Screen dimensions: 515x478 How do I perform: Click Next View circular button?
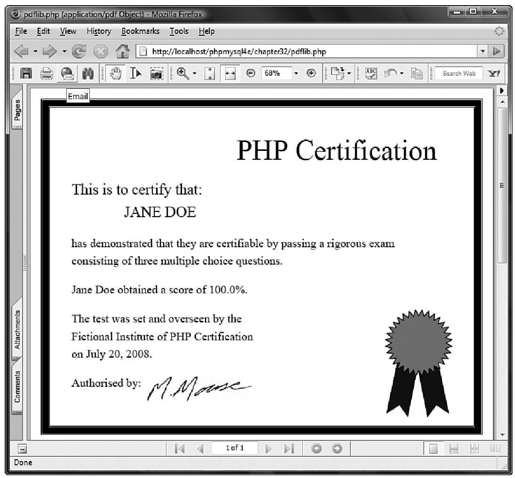pyautogui.click(x=337, y=449)
